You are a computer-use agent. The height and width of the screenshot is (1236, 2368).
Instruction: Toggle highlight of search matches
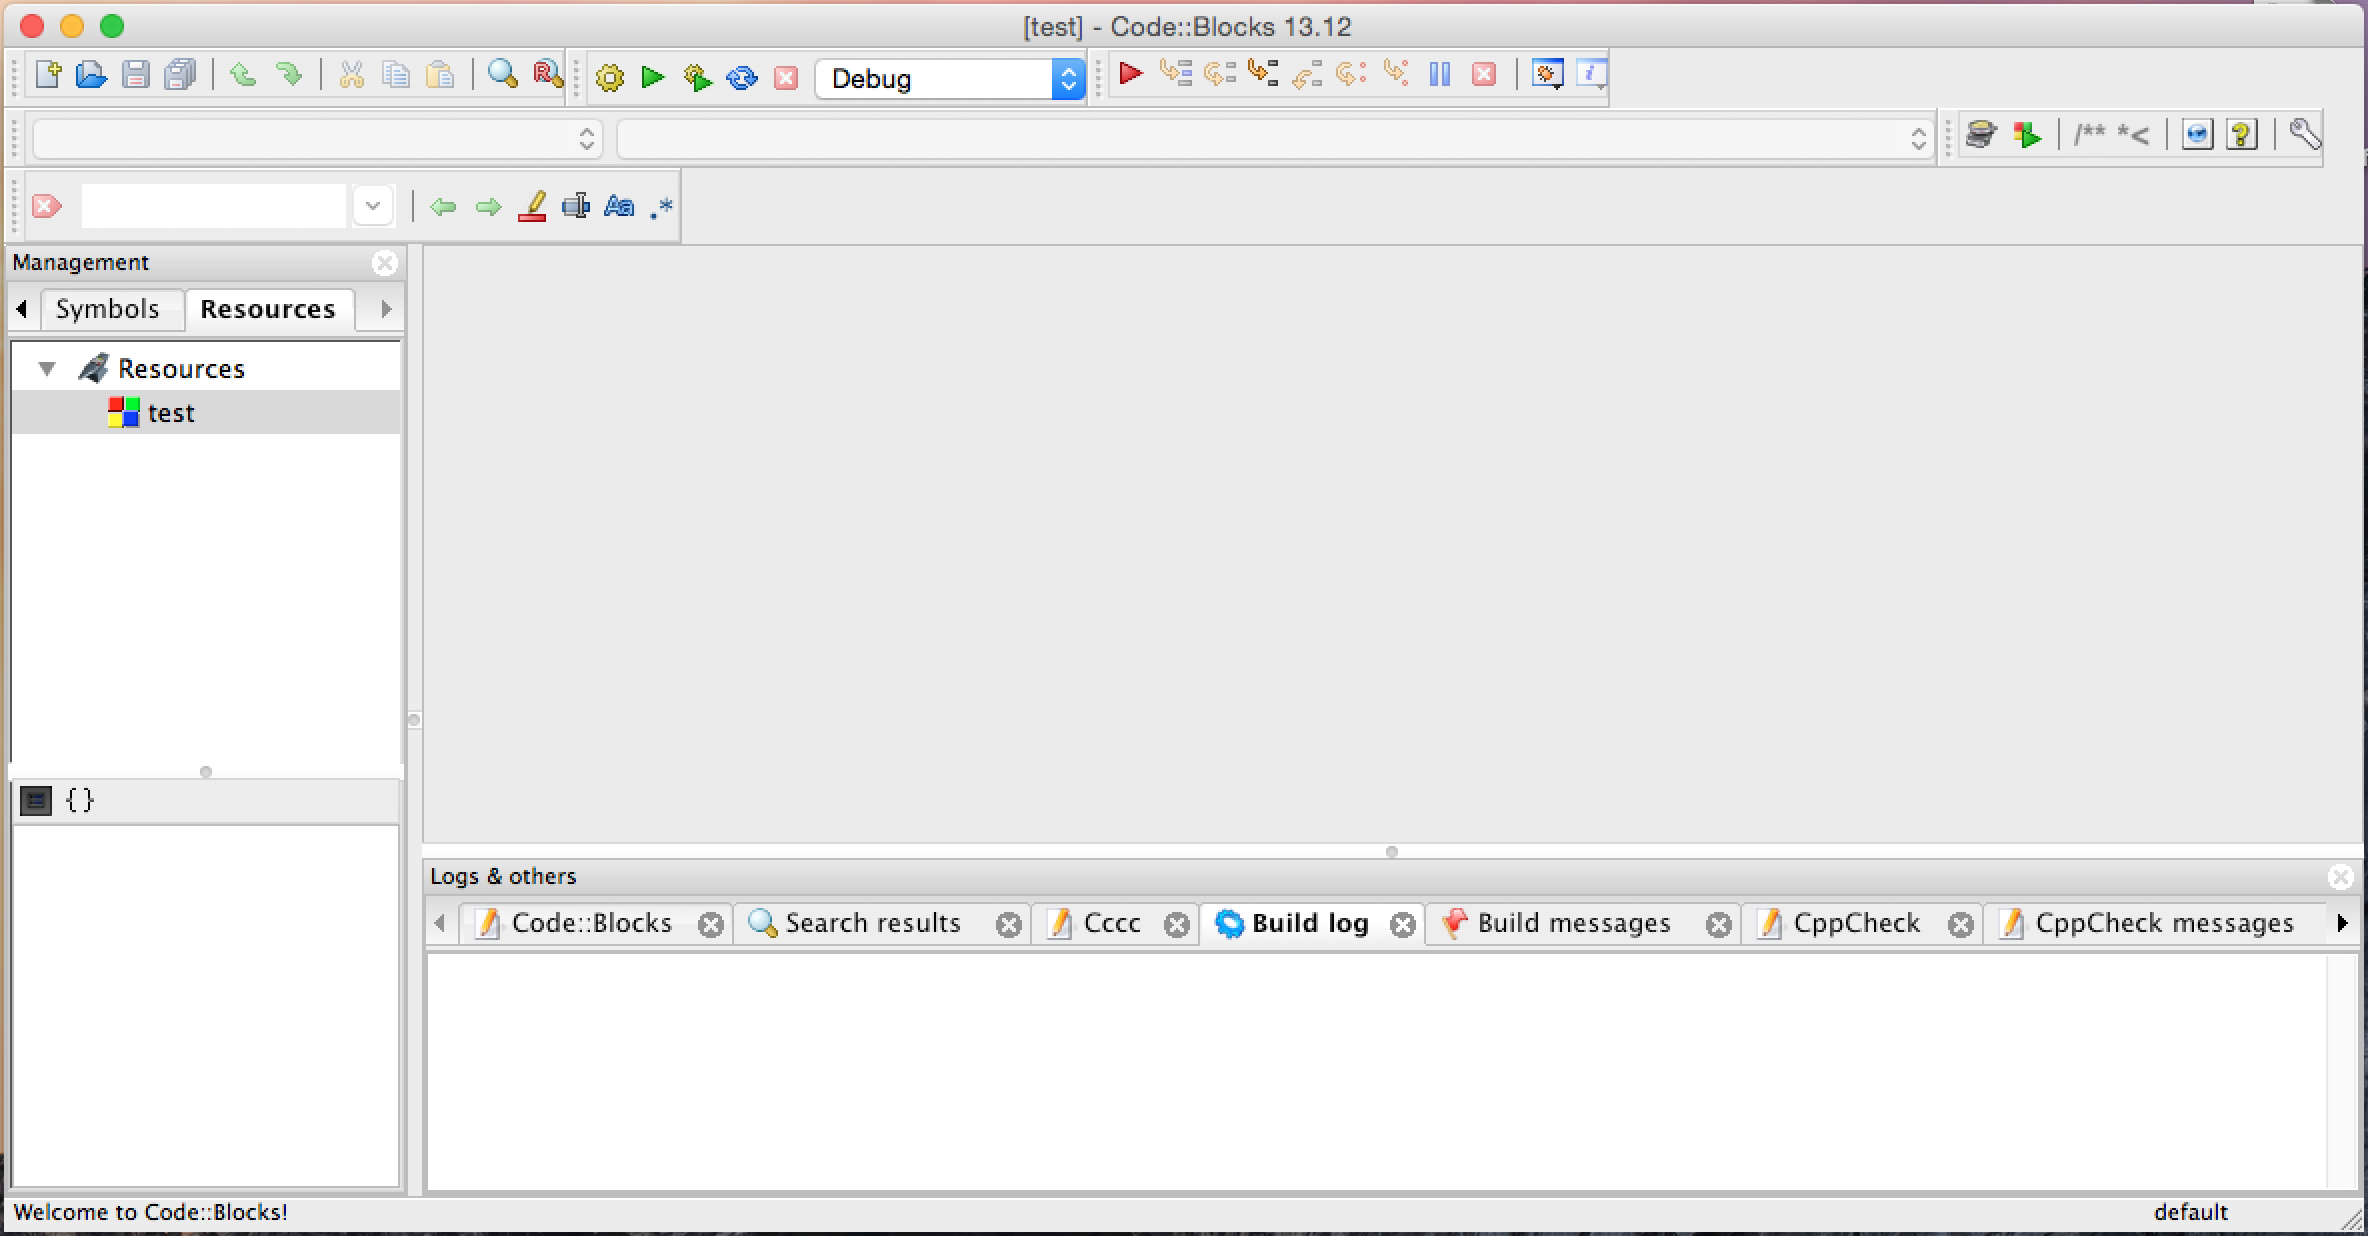coord(532,206)
